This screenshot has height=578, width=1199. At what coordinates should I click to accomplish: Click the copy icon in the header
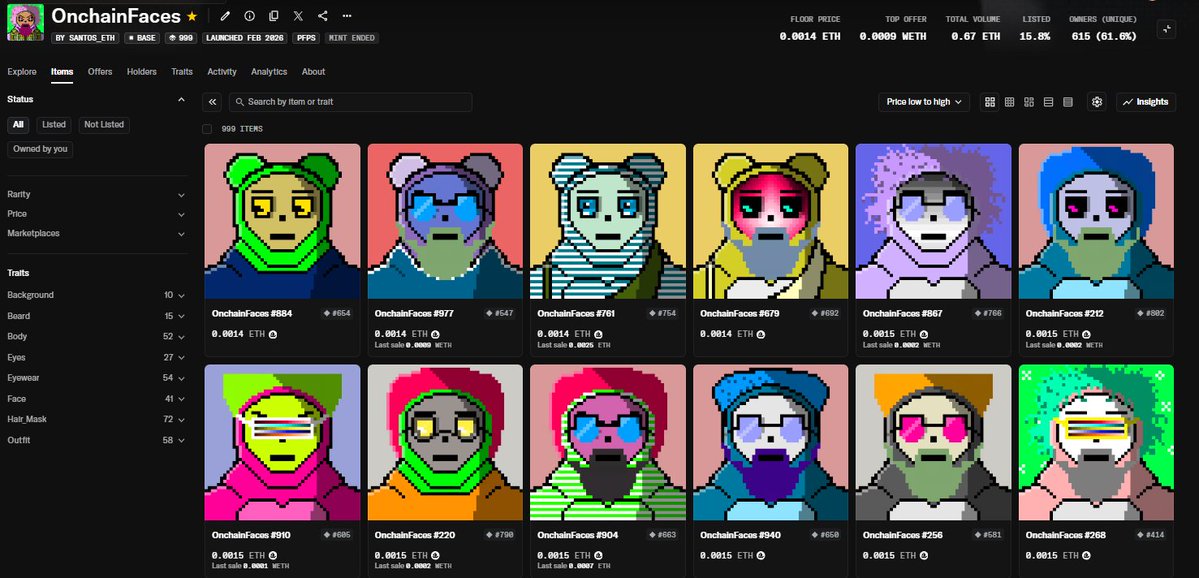(274, 16)
